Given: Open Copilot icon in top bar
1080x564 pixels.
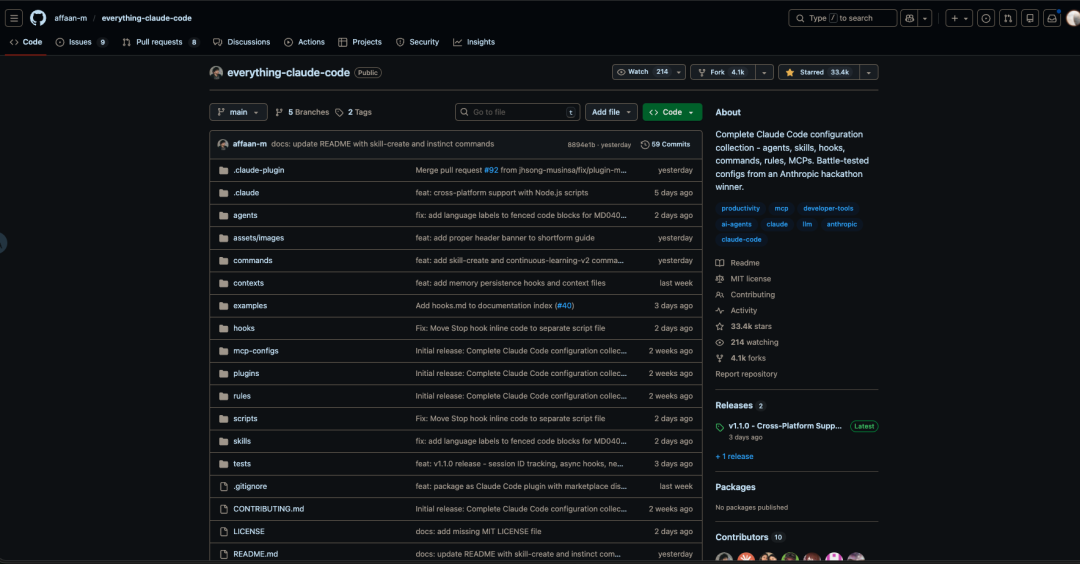Looking at the screenshot, I should tap(909, 19).
